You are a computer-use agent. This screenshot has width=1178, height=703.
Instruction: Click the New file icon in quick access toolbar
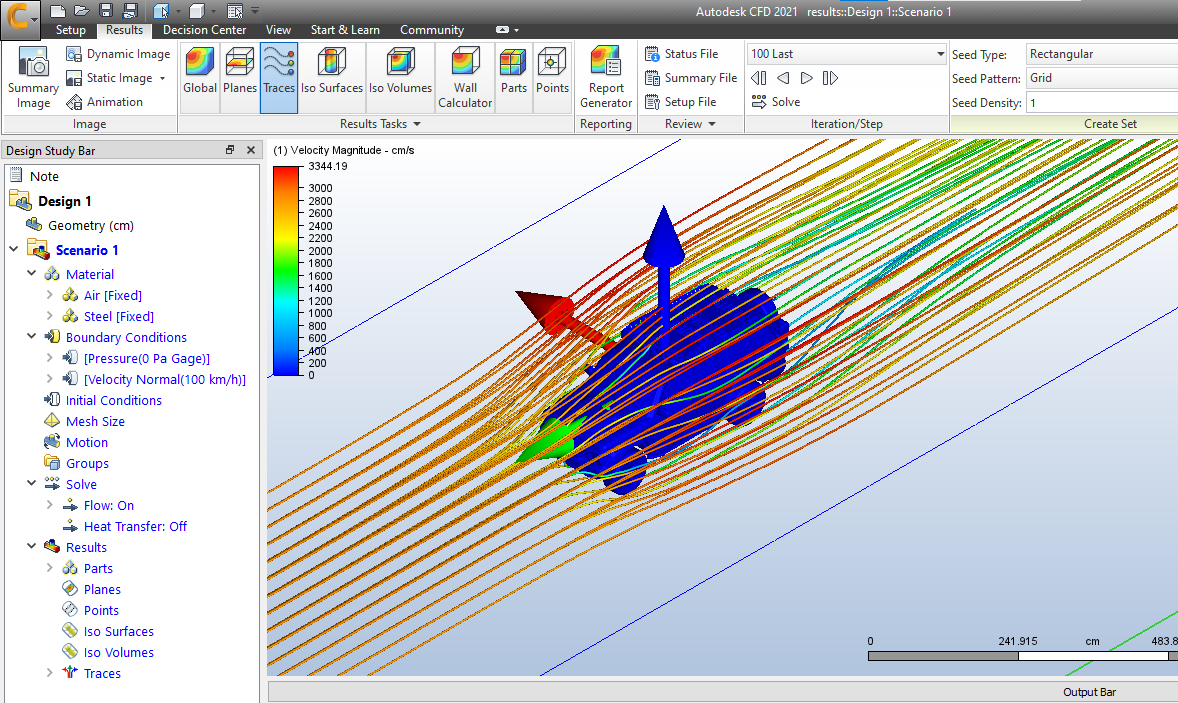pos(57,11)
